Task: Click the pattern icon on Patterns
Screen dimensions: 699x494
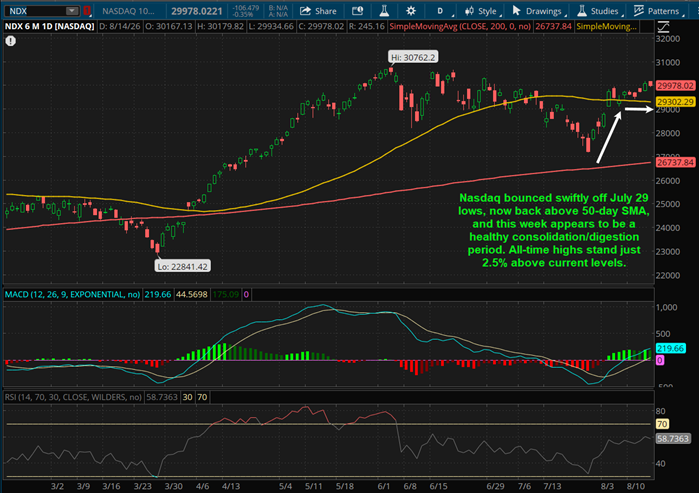Action: click(638, 11)
